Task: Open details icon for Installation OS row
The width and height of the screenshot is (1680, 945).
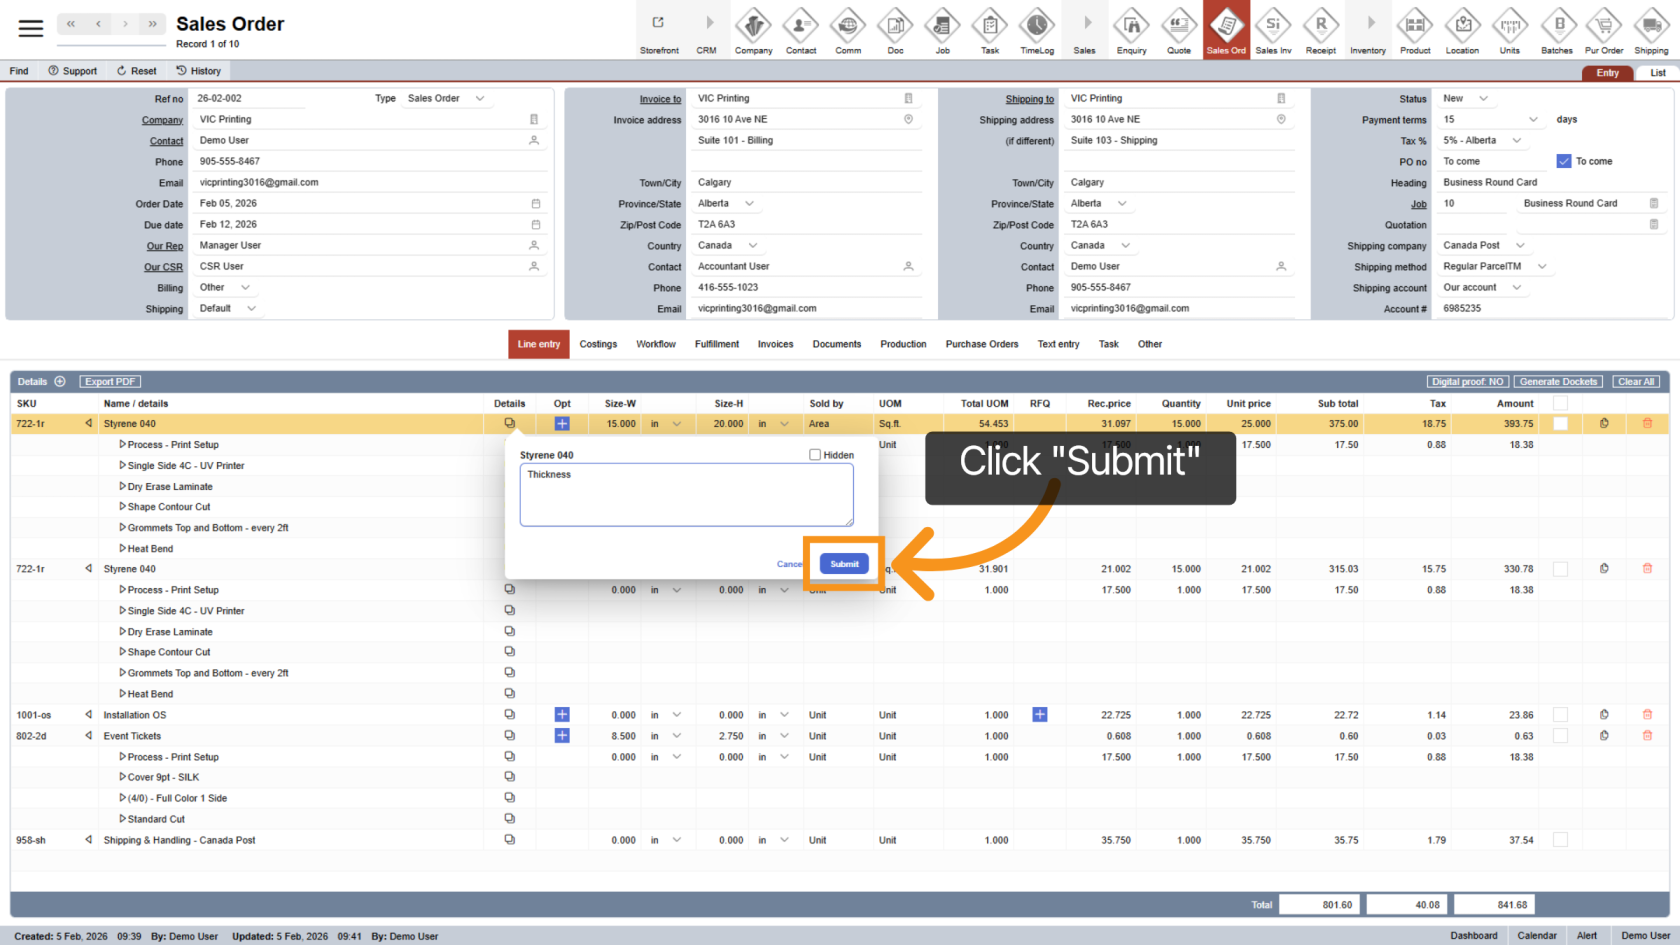Action: click(x=510, y=715)
